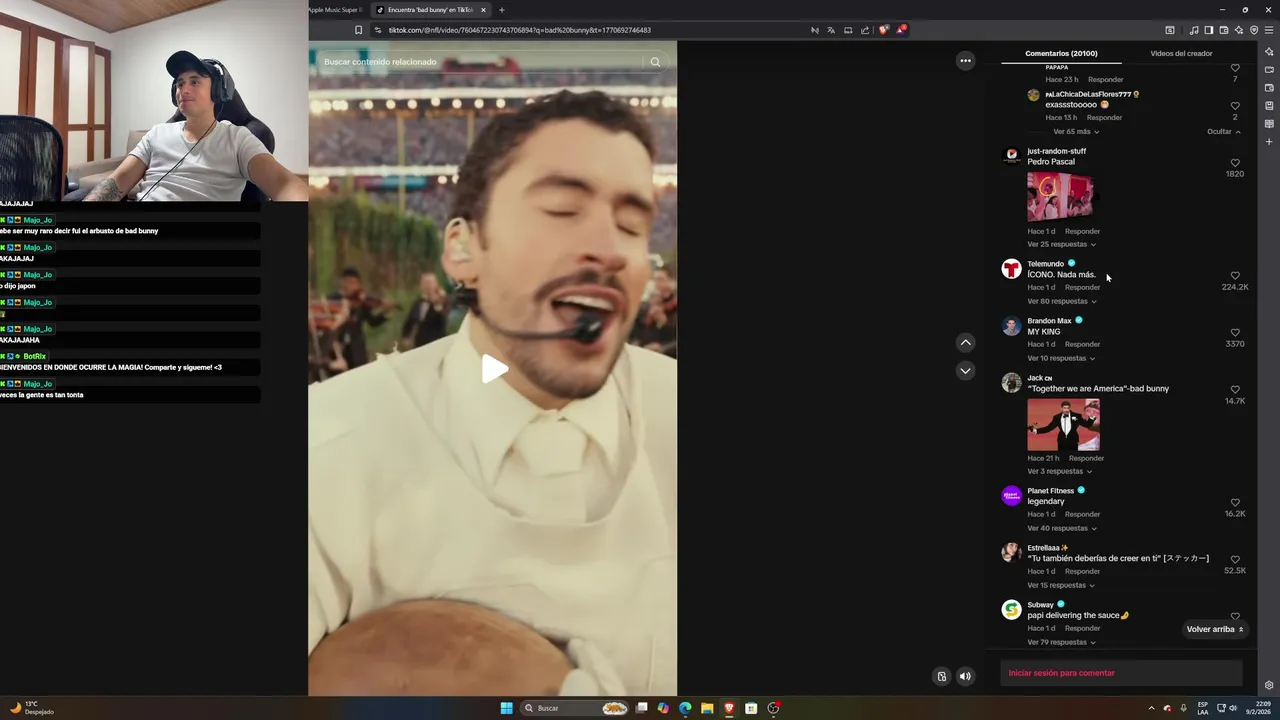This screenshot has width=1280, height=720.
Task: Open the VPN shield toolbar icon
Action: (1254, 30)
